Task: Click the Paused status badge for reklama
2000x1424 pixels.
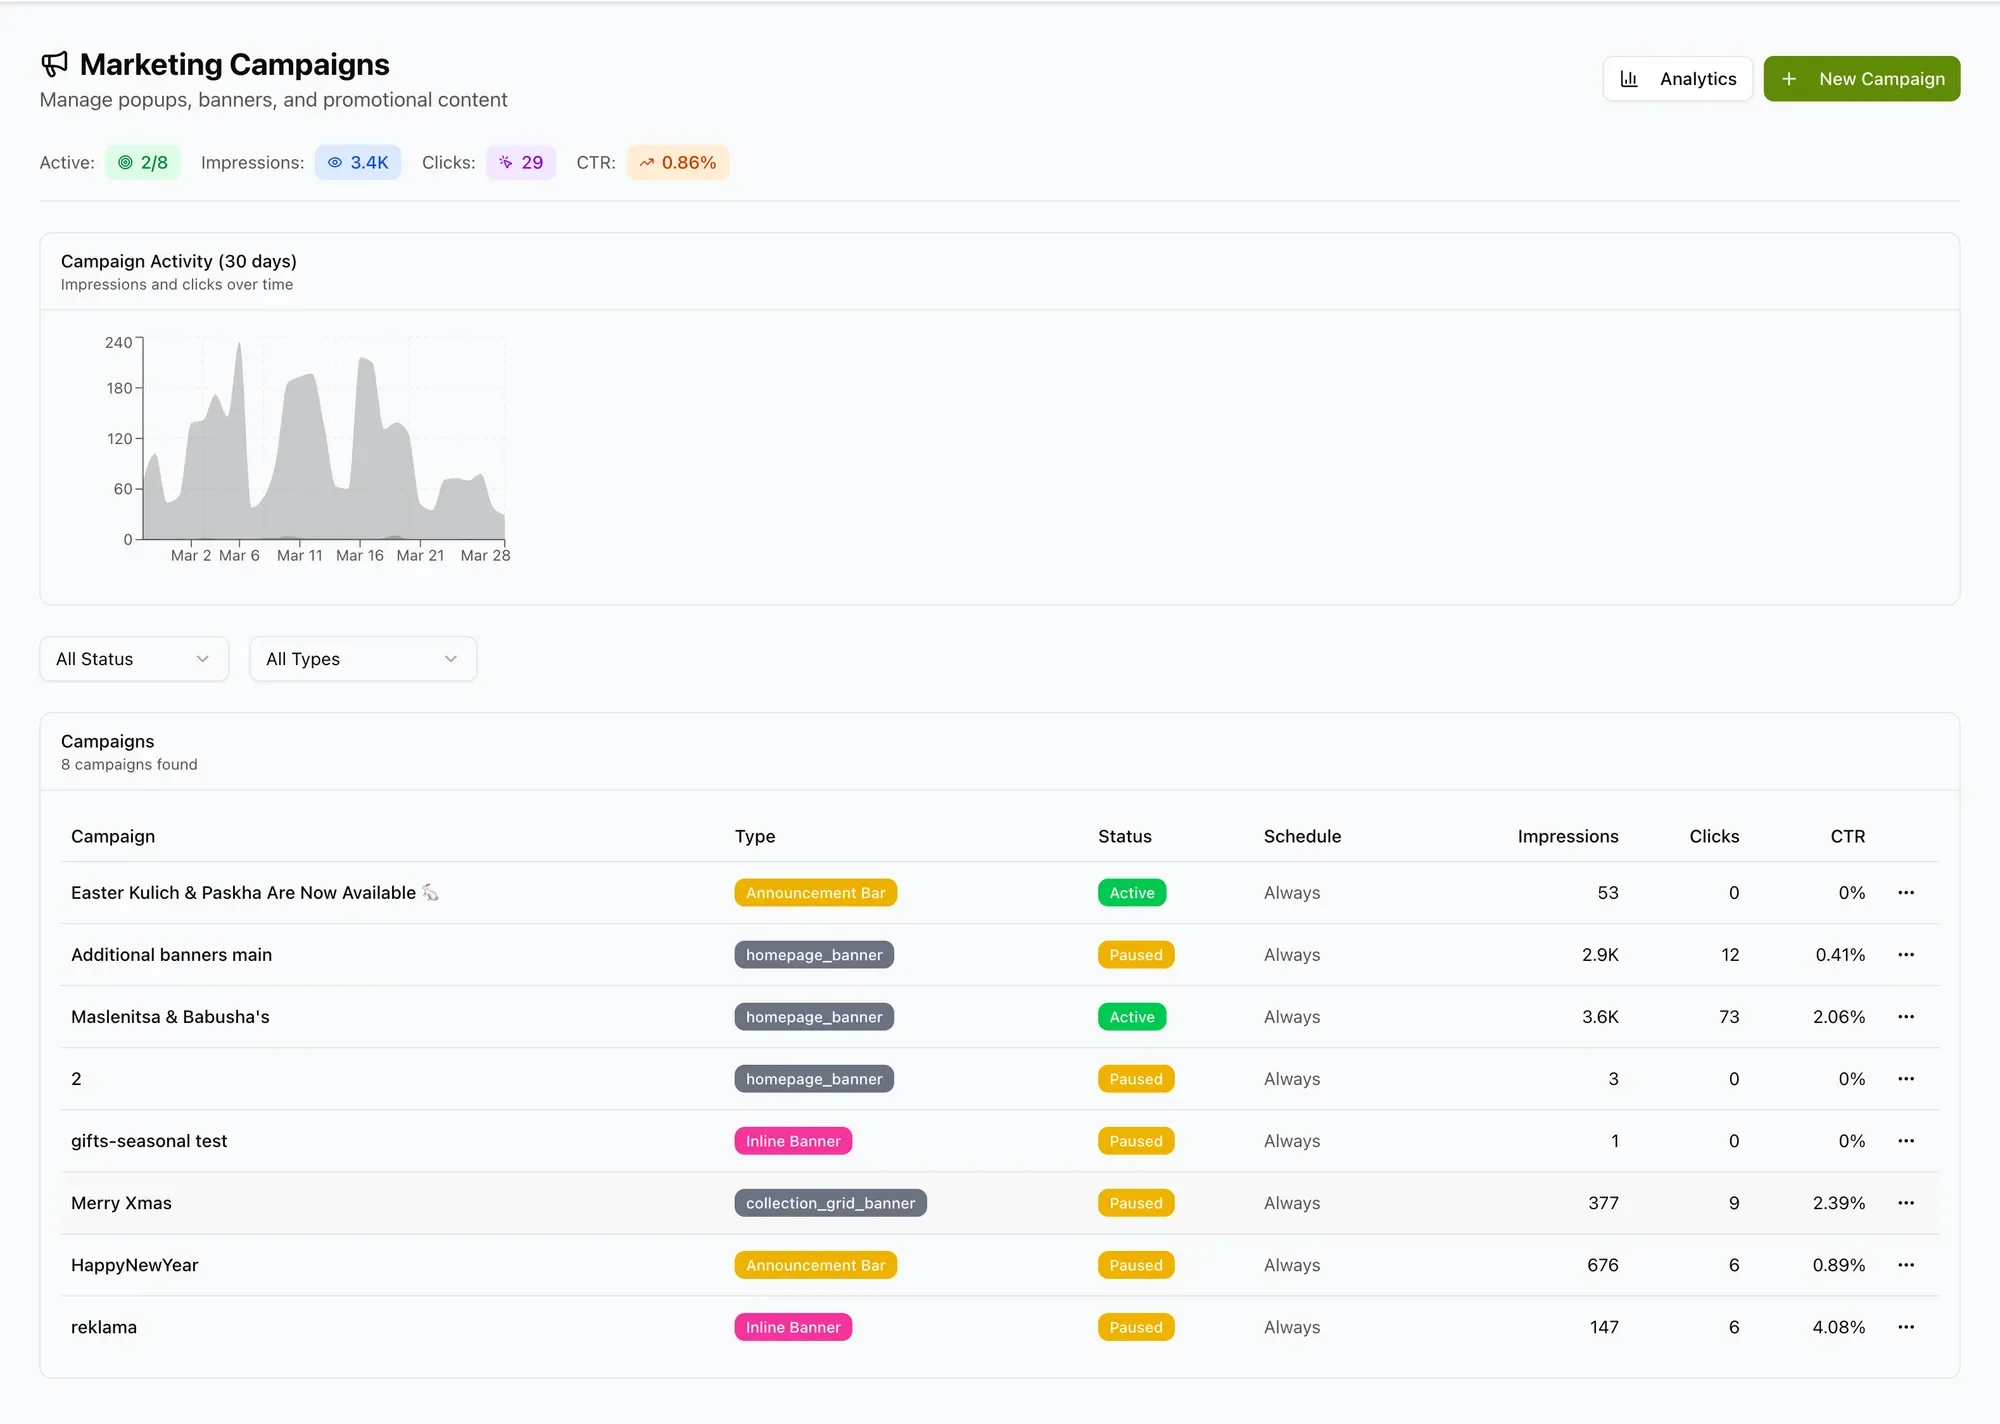Action: pos(1136,1326)
